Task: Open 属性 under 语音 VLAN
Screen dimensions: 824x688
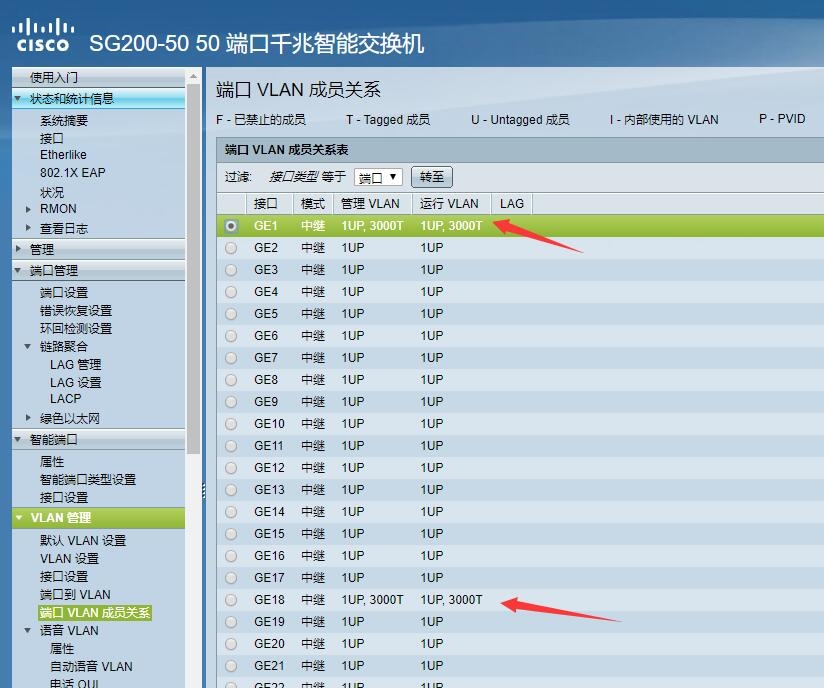Action: pos(61,649)
